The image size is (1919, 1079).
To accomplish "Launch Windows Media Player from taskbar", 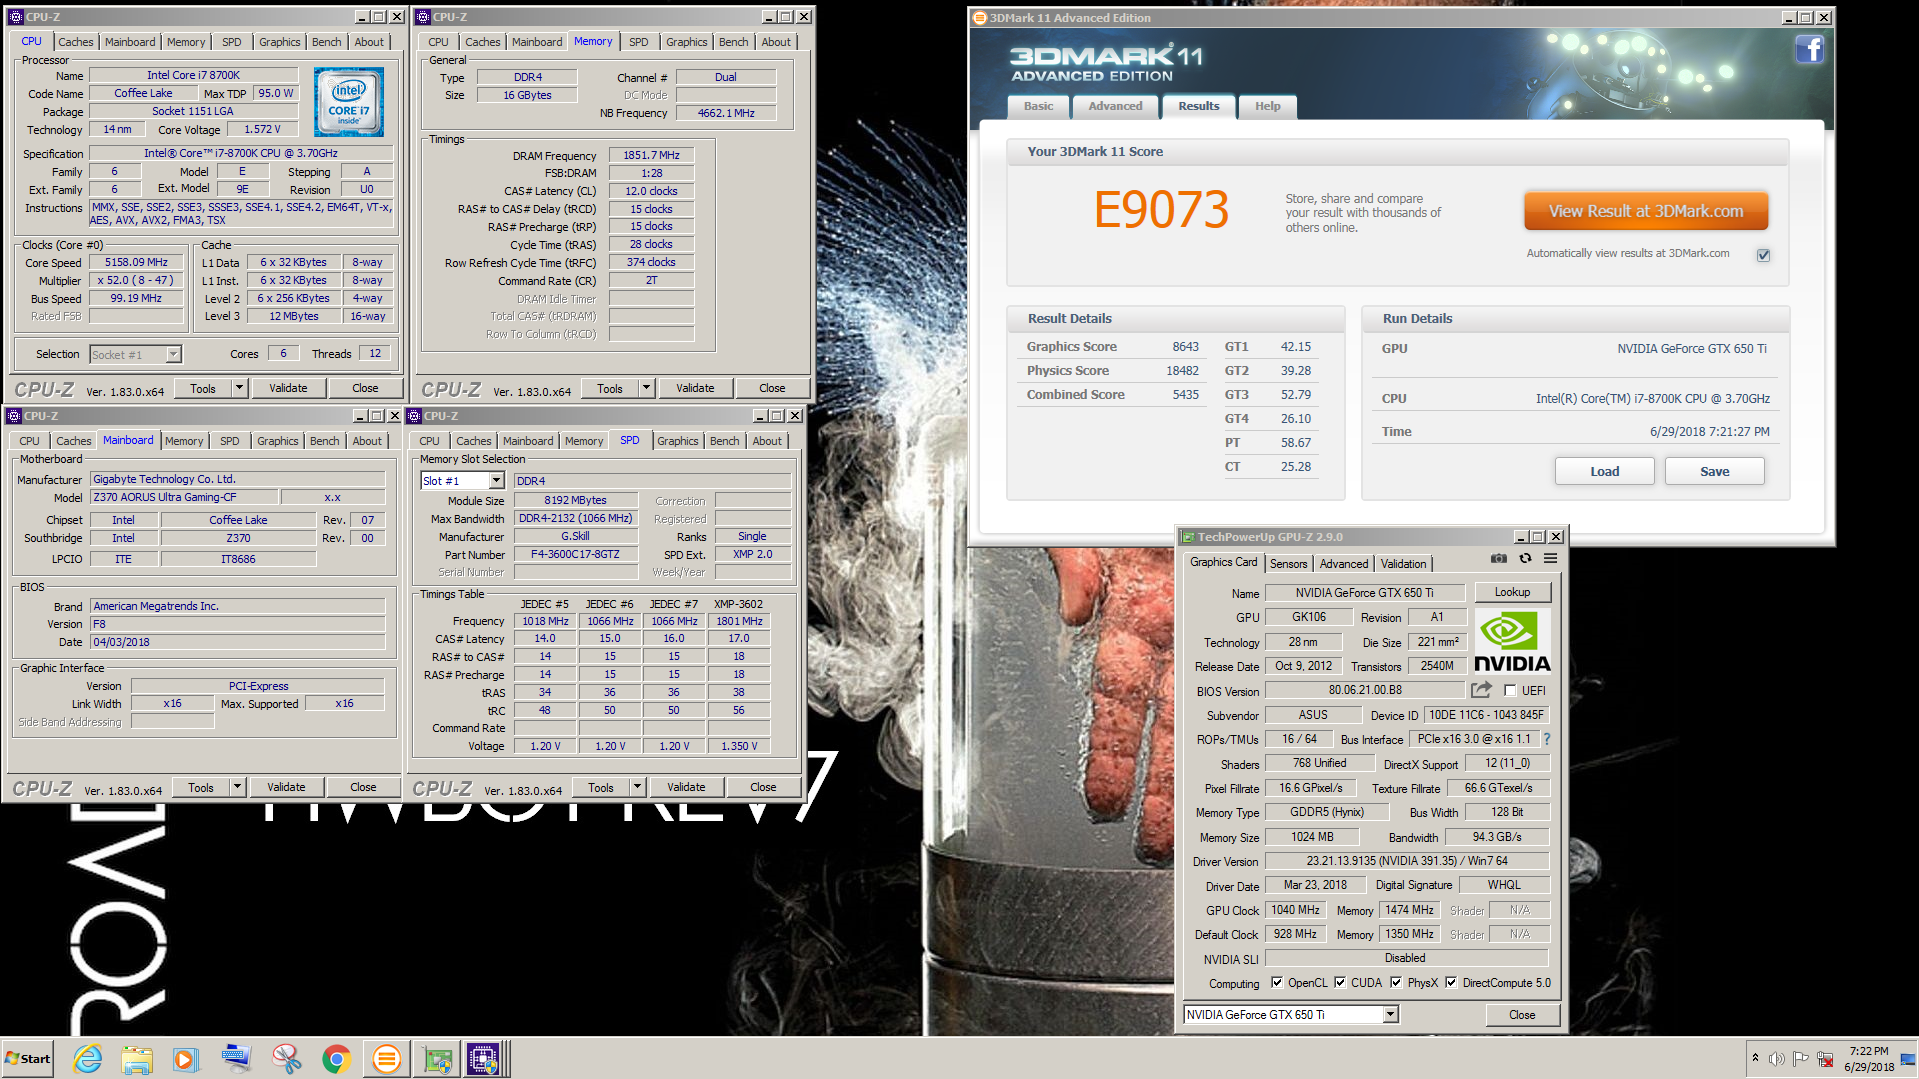I will tap(186, 1059).
